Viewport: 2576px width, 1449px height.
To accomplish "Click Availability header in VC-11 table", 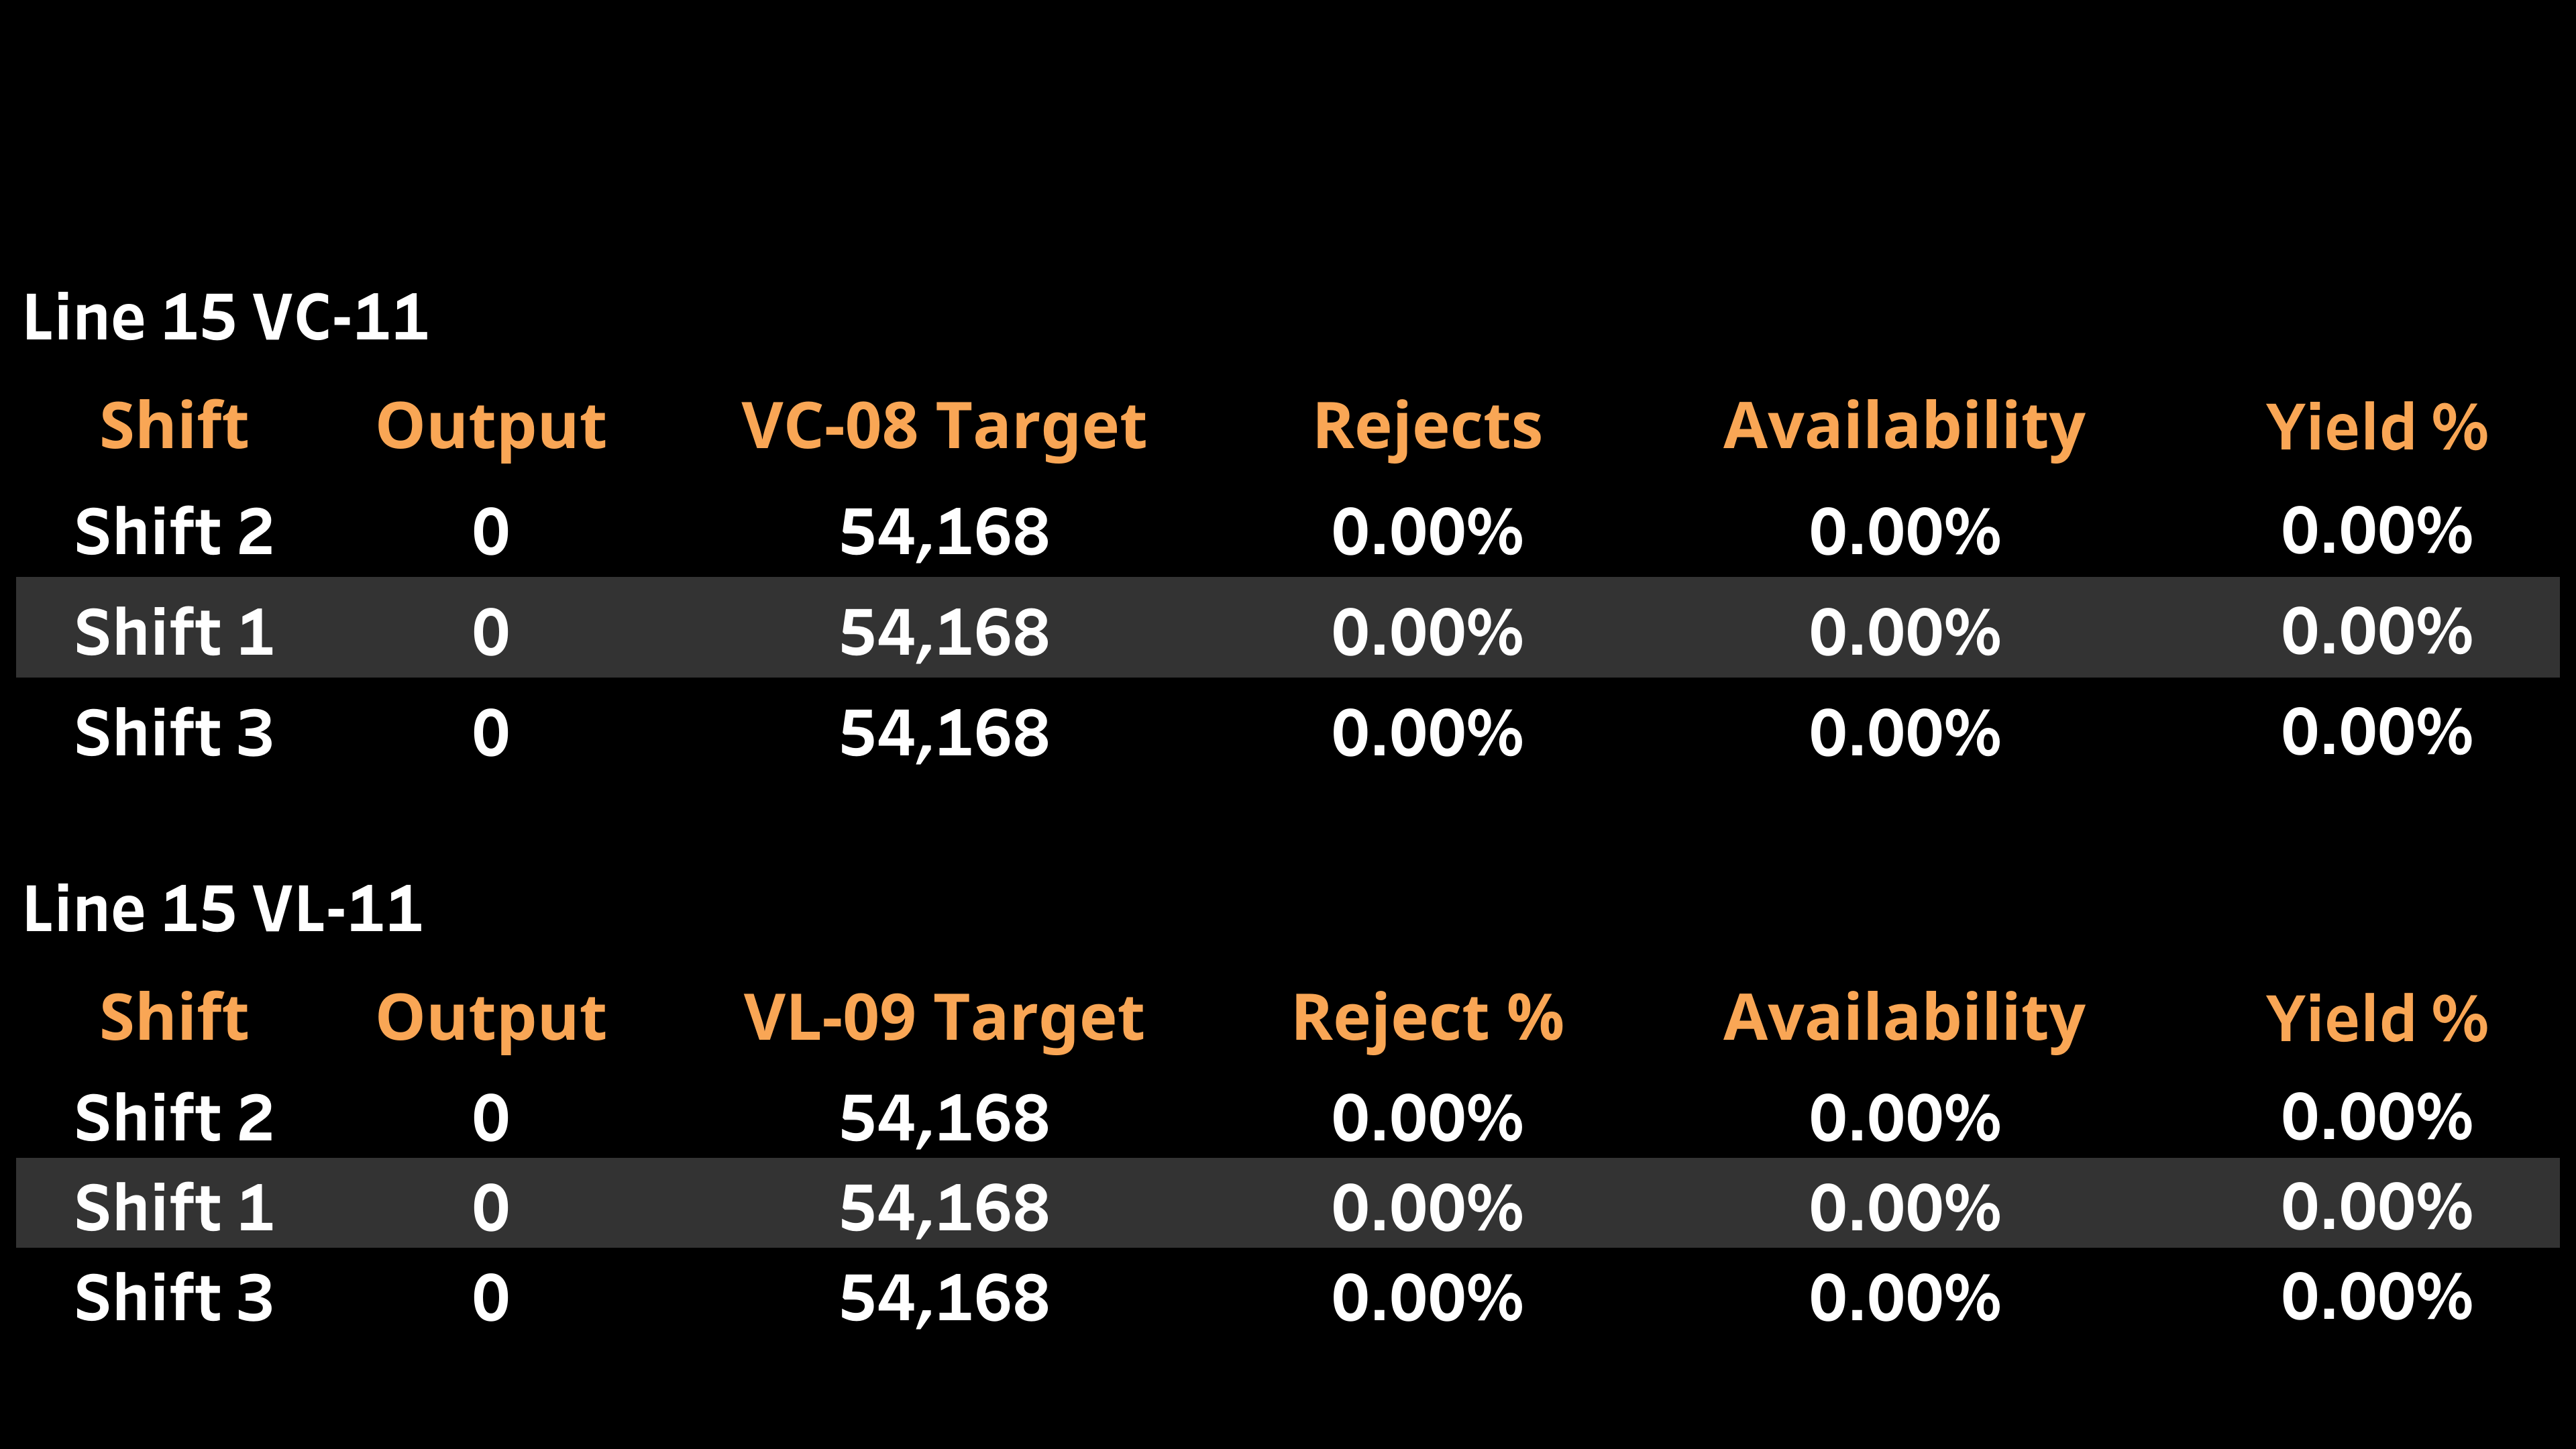I will point(1904,427).
